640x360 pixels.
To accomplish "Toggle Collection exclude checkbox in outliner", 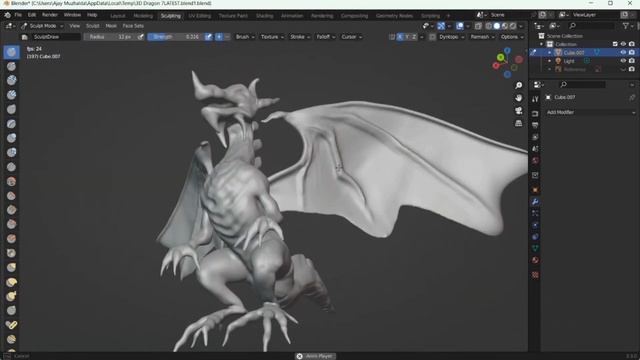I will [x=615, y=44].
